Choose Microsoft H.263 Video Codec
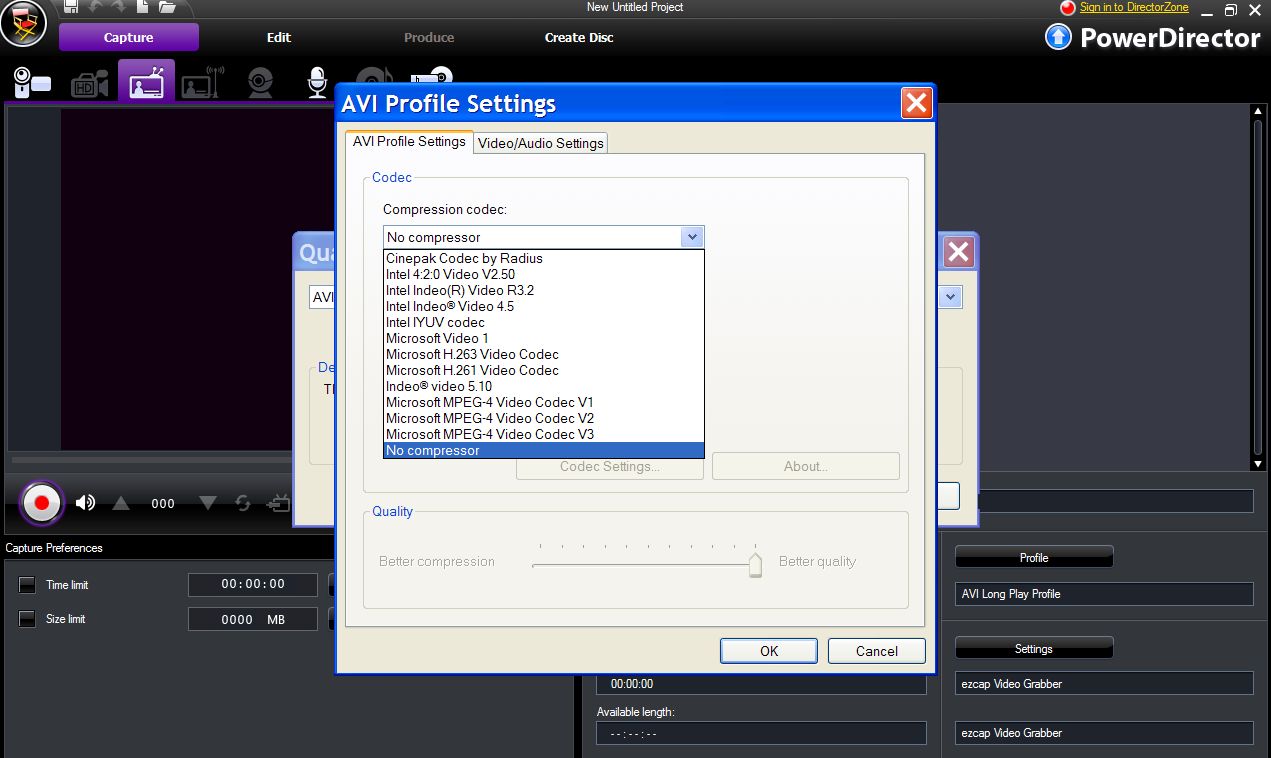 coord(544,354)
